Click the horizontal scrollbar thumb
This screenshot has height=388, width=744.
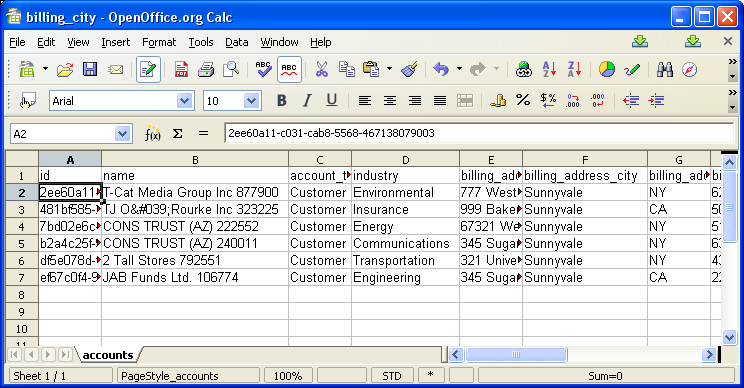point(516,354)
